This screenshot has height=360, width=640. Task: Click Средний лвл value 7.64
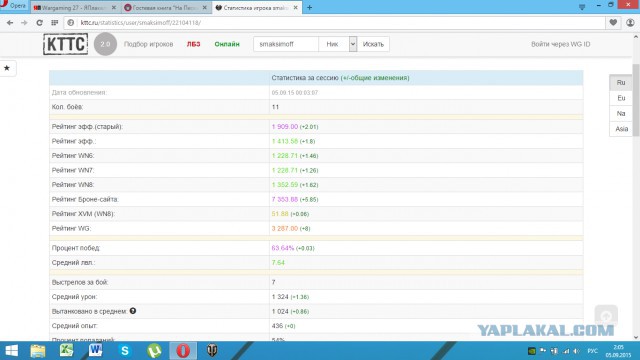(278, 262)
